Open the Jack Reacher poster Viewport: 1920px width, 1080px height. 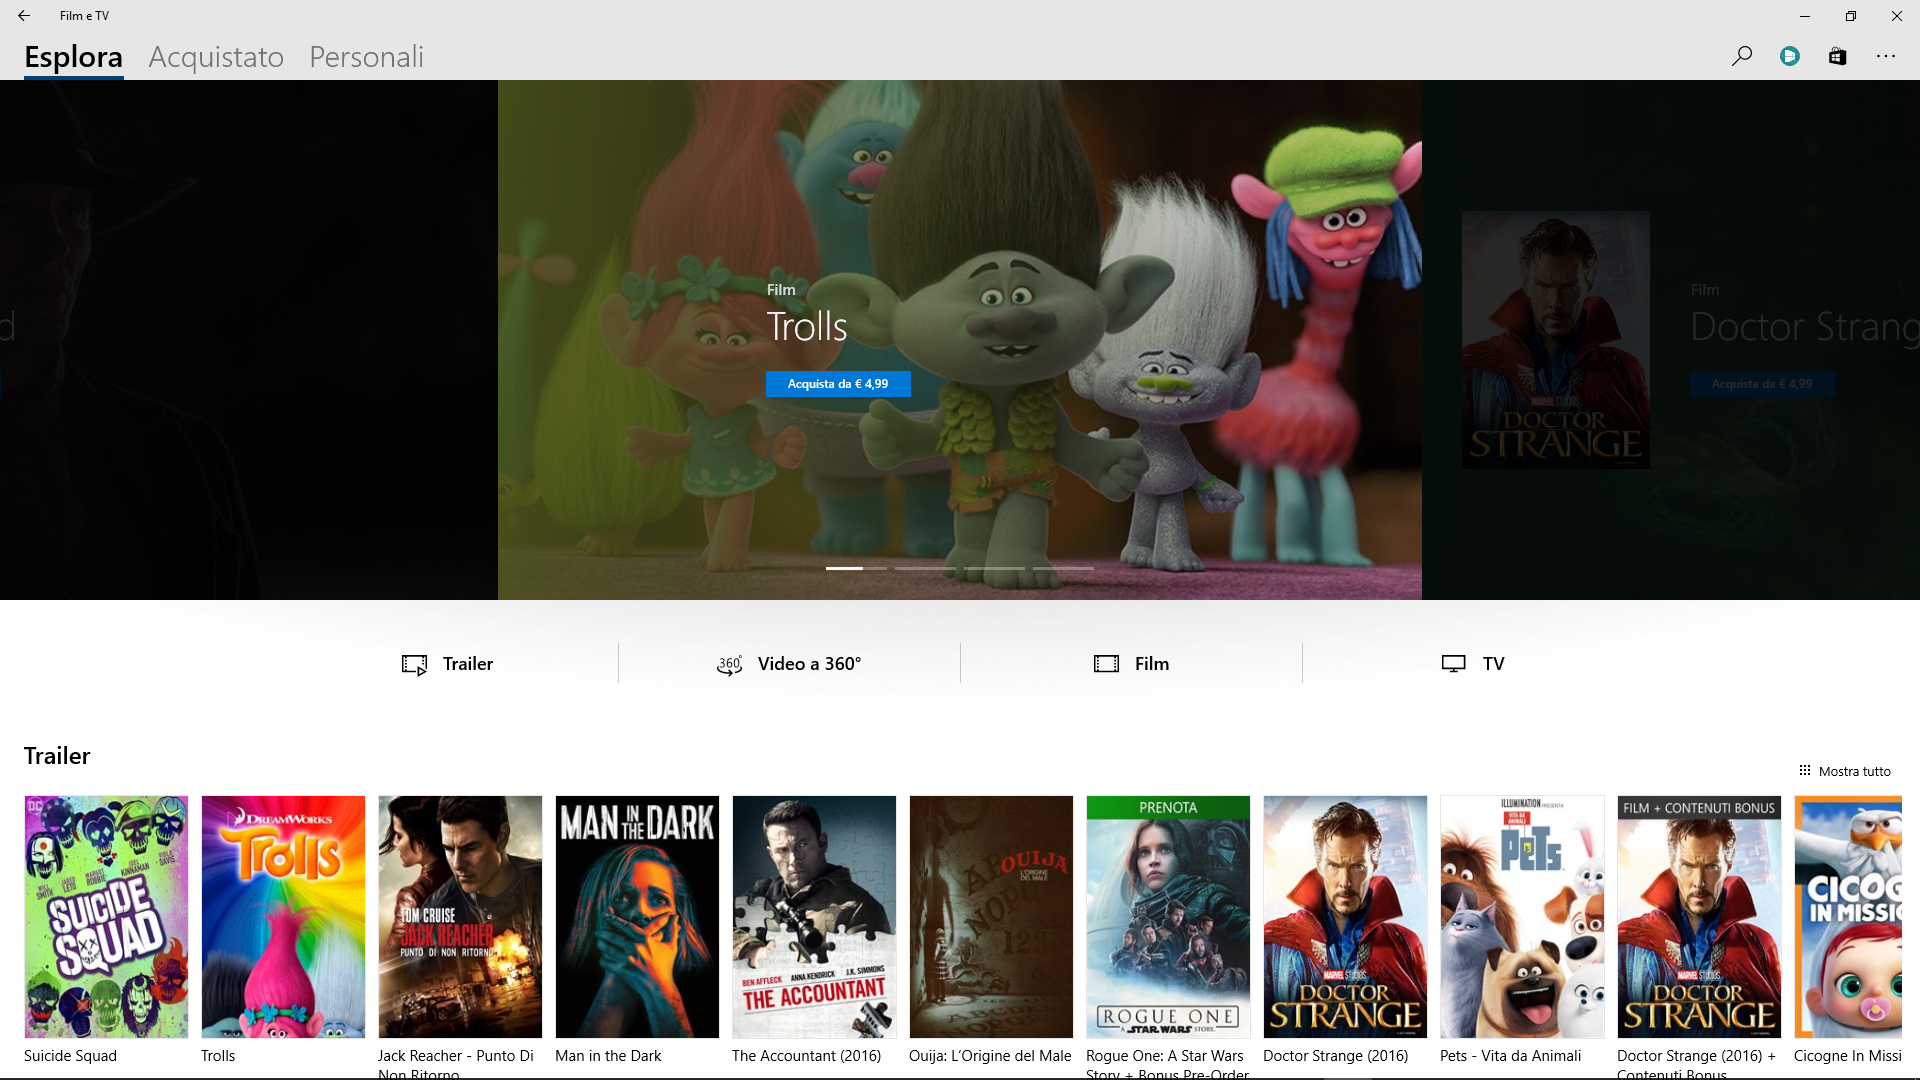[460, 917]
